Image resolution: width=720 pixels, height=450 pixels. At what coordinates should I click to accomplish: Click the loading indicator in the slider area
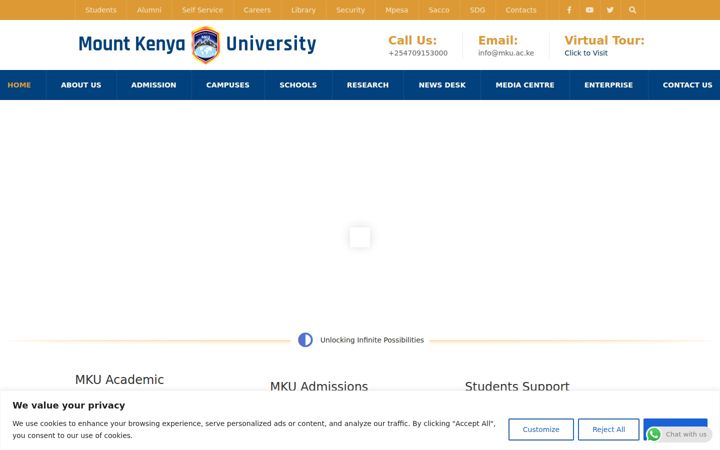[360, 237]
